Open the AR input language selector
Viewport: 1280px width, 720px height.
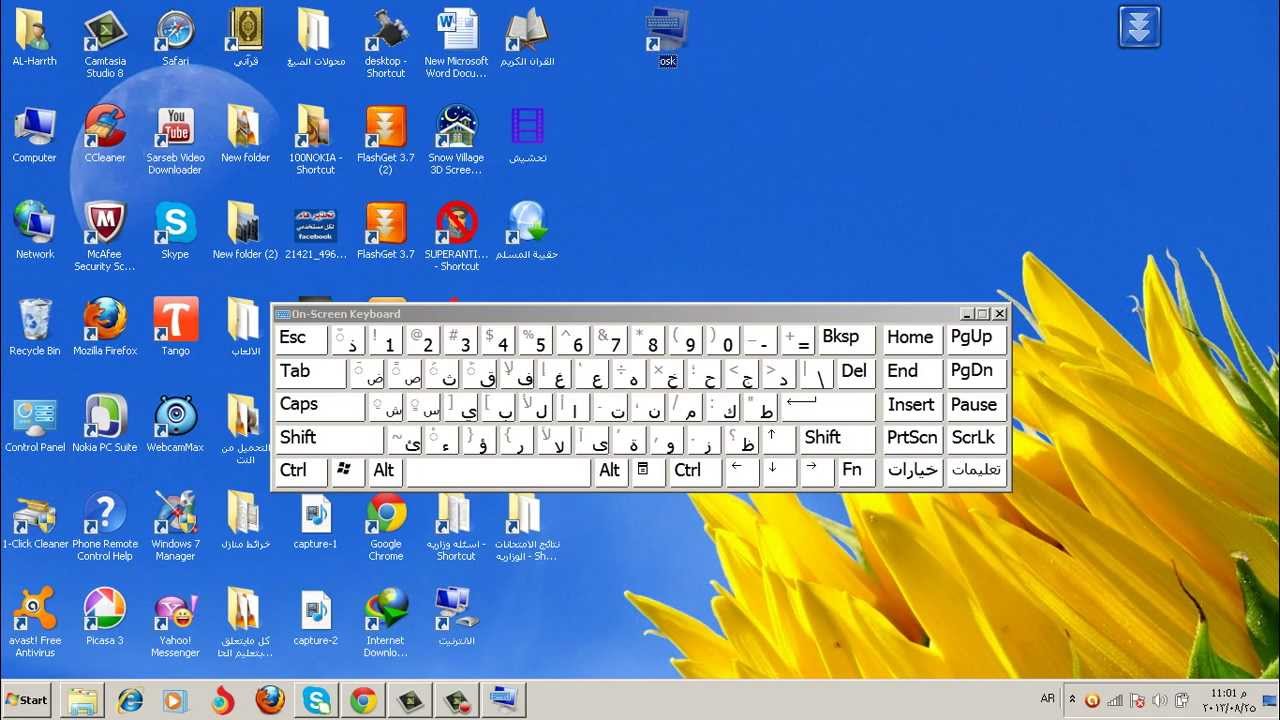pos(1048,699)
